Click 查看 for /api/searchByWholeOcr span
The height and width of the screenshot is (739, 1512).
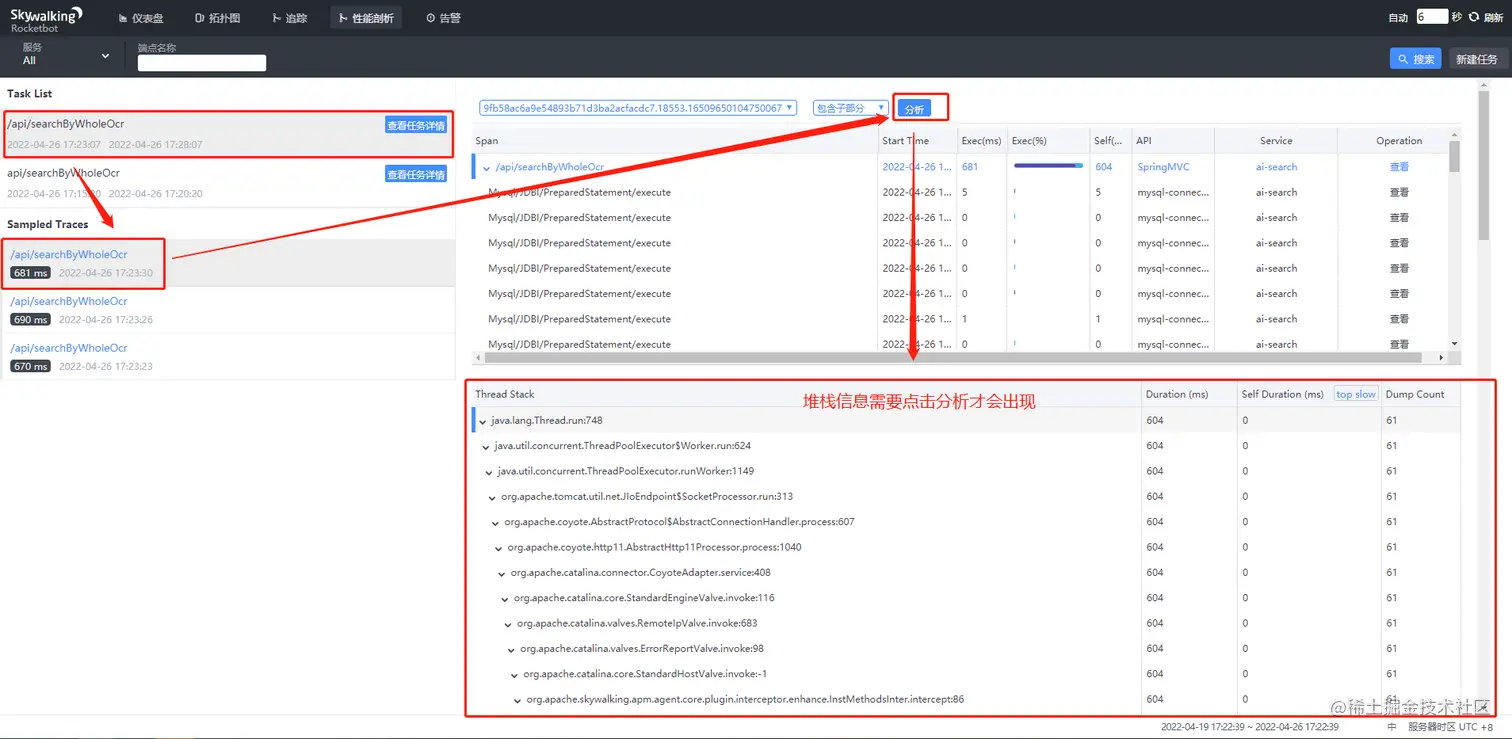[x=1399, y=167]
